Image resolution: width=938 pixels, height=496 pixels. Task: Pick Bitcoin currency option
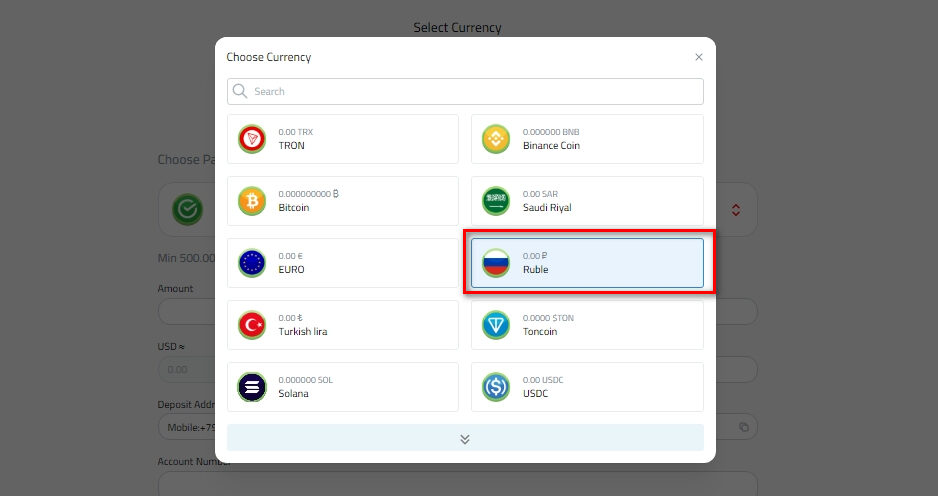pos(343,201)
